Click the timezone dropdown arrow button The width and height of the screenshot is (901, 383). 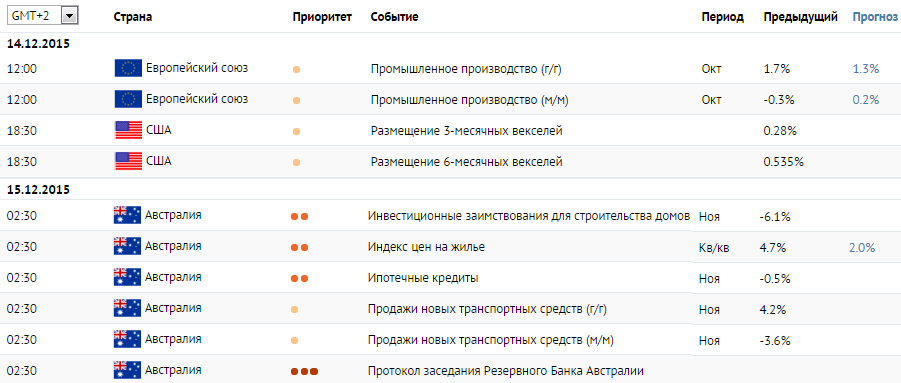pos(69,16)
